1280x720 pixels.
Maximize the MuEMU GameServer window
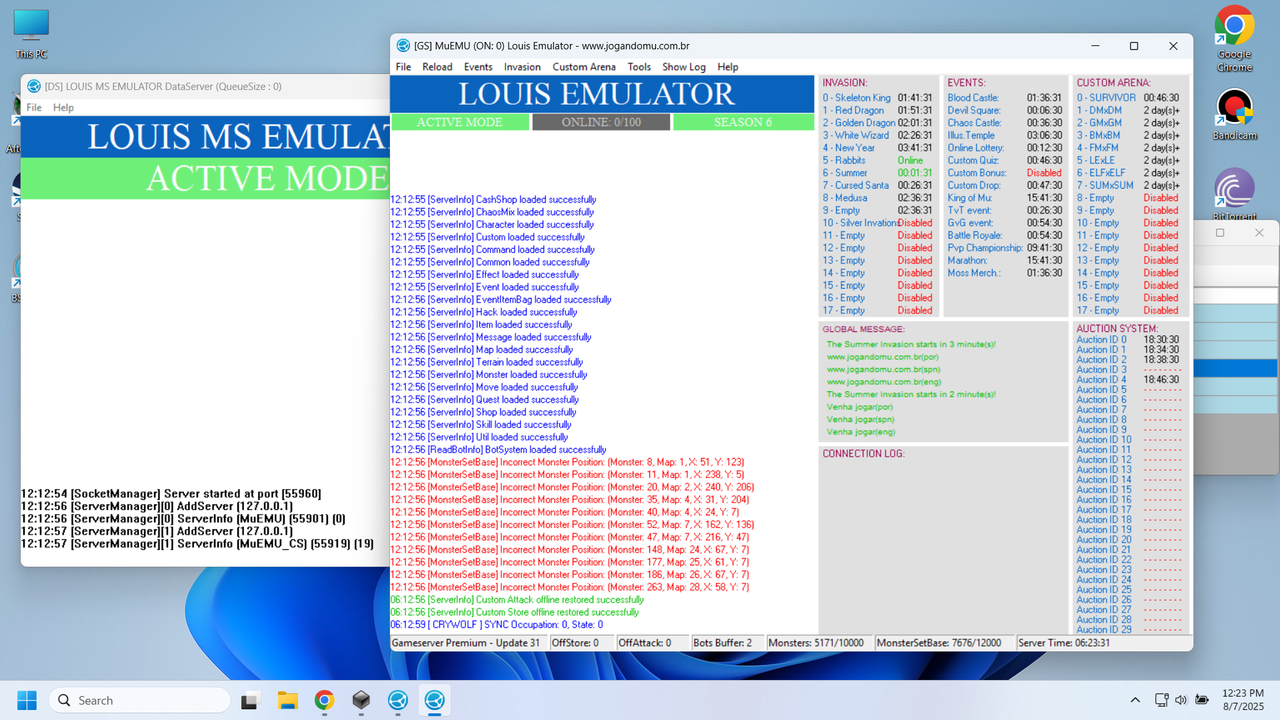1134,46
